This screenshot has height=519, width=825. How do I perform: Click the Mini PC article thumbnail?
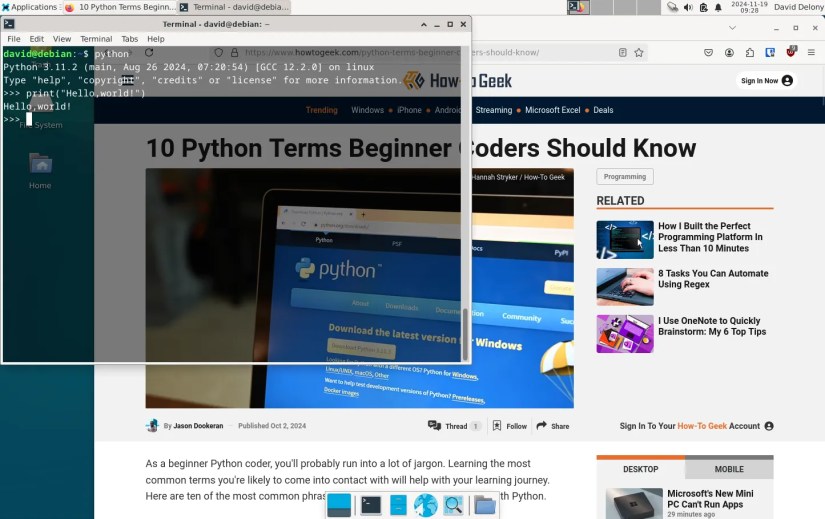click(x=634, y=504)
